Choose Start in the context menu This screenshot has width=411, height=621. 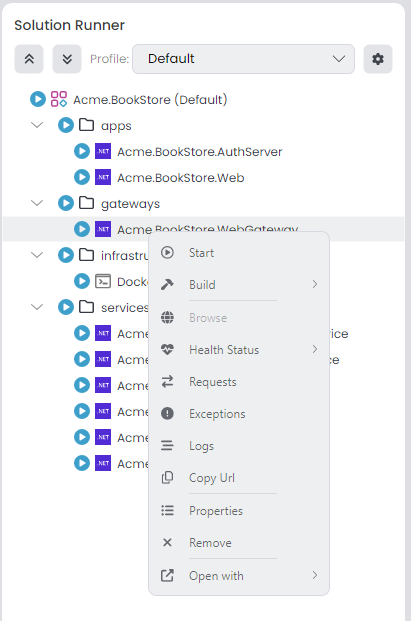(239, 253)
